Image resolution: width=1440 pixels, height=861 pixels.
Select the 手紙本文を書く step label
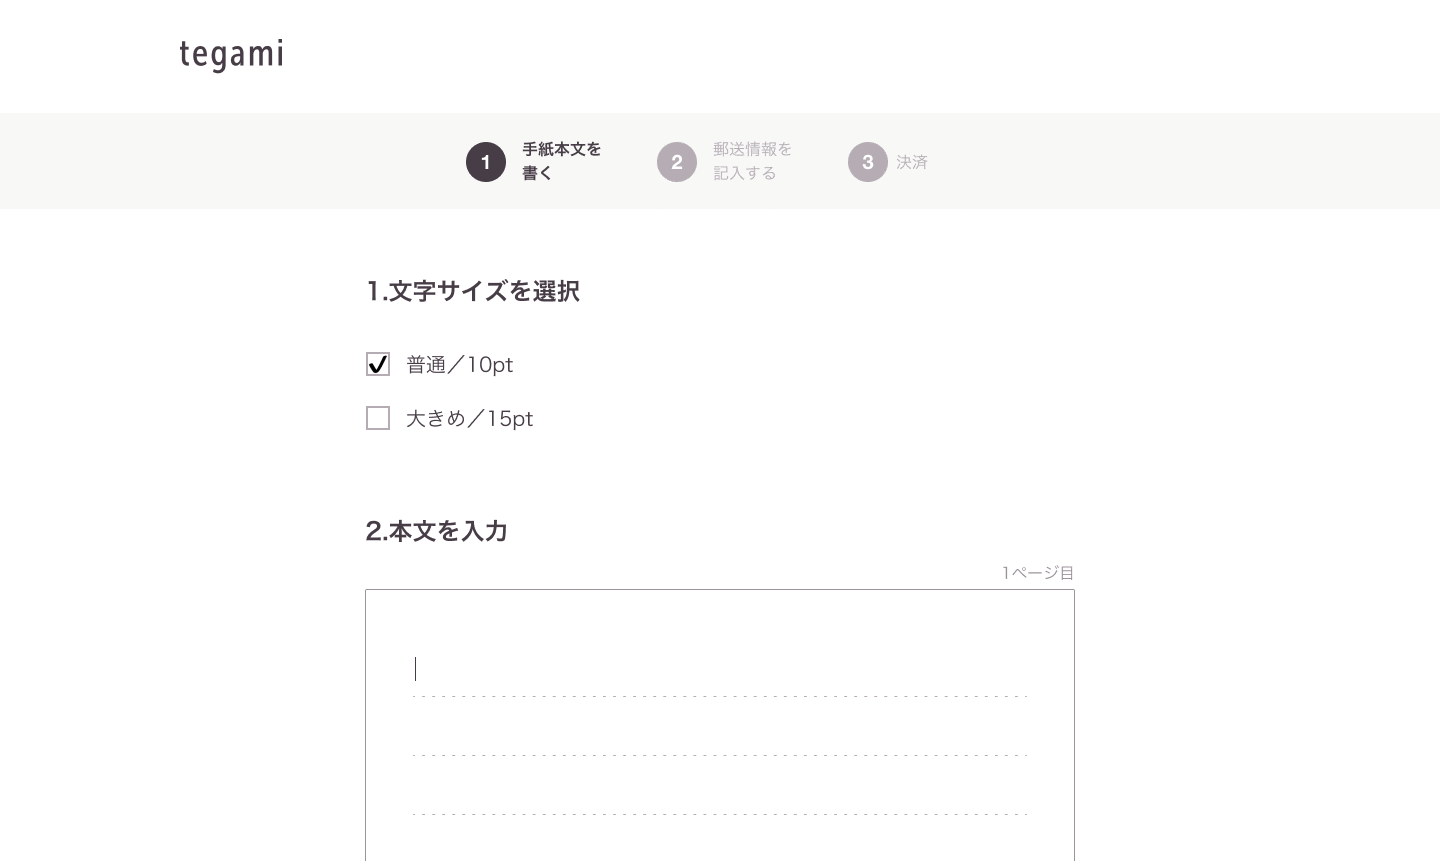561,161
